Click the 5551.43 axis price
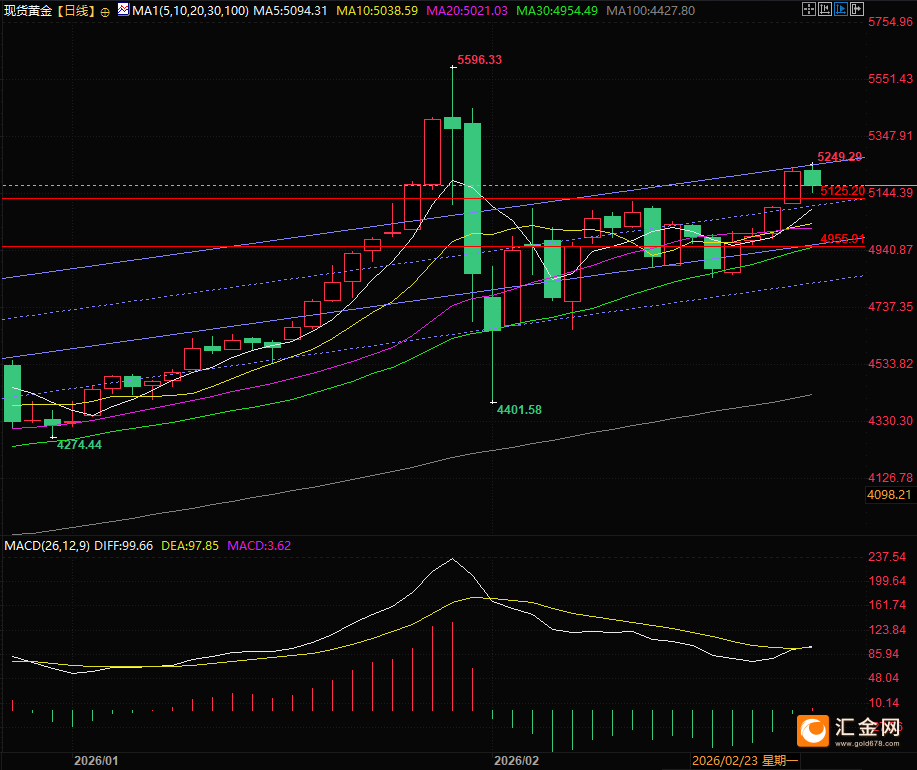 [891, 78]
